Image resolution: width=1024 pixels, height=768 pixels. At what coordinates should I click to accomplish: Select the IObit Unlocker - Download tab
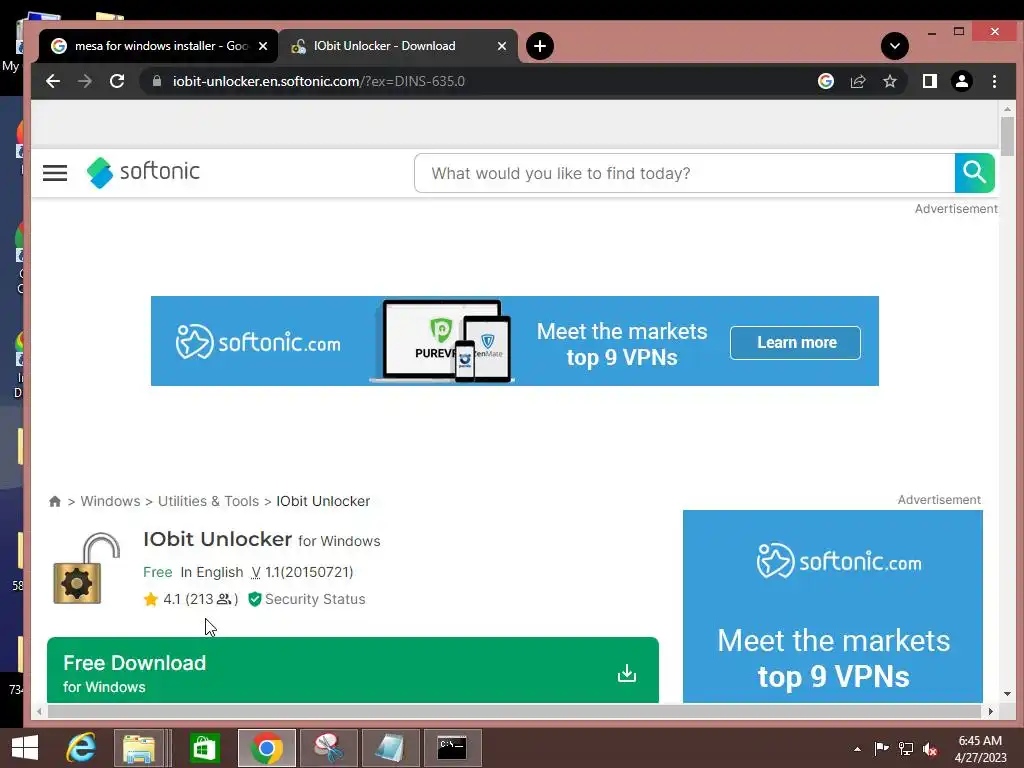(x=398, y=46)
